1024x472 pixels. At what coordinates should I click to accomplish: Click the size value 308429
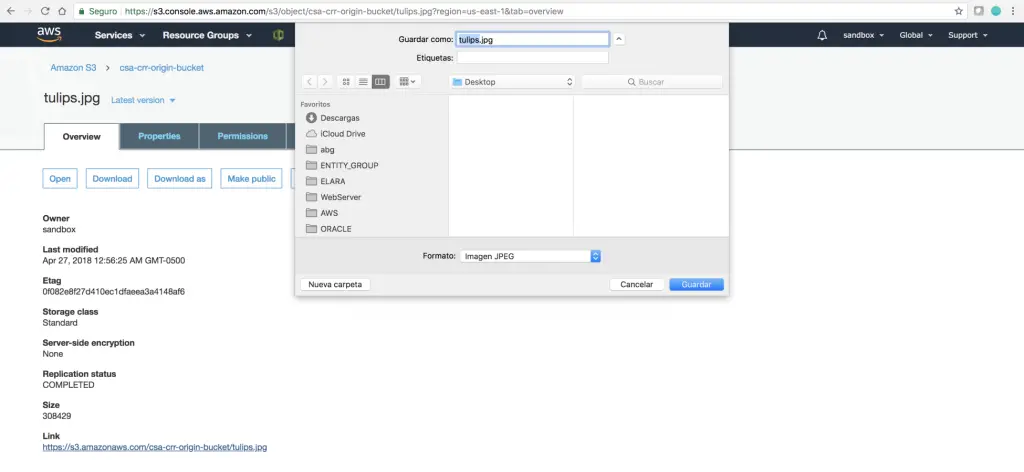pos(57,416)
